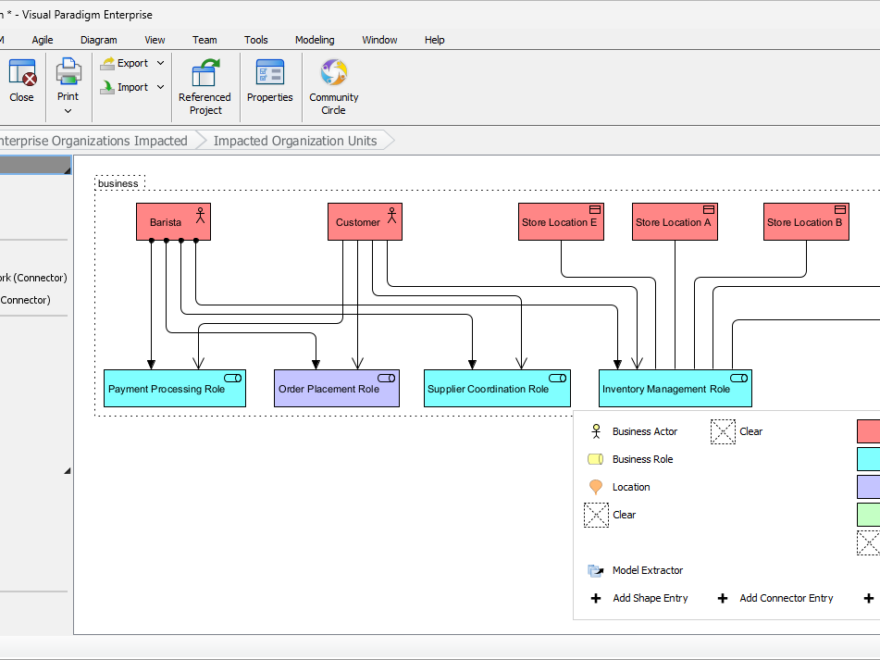Select the Location pin icon

[597, 487]
